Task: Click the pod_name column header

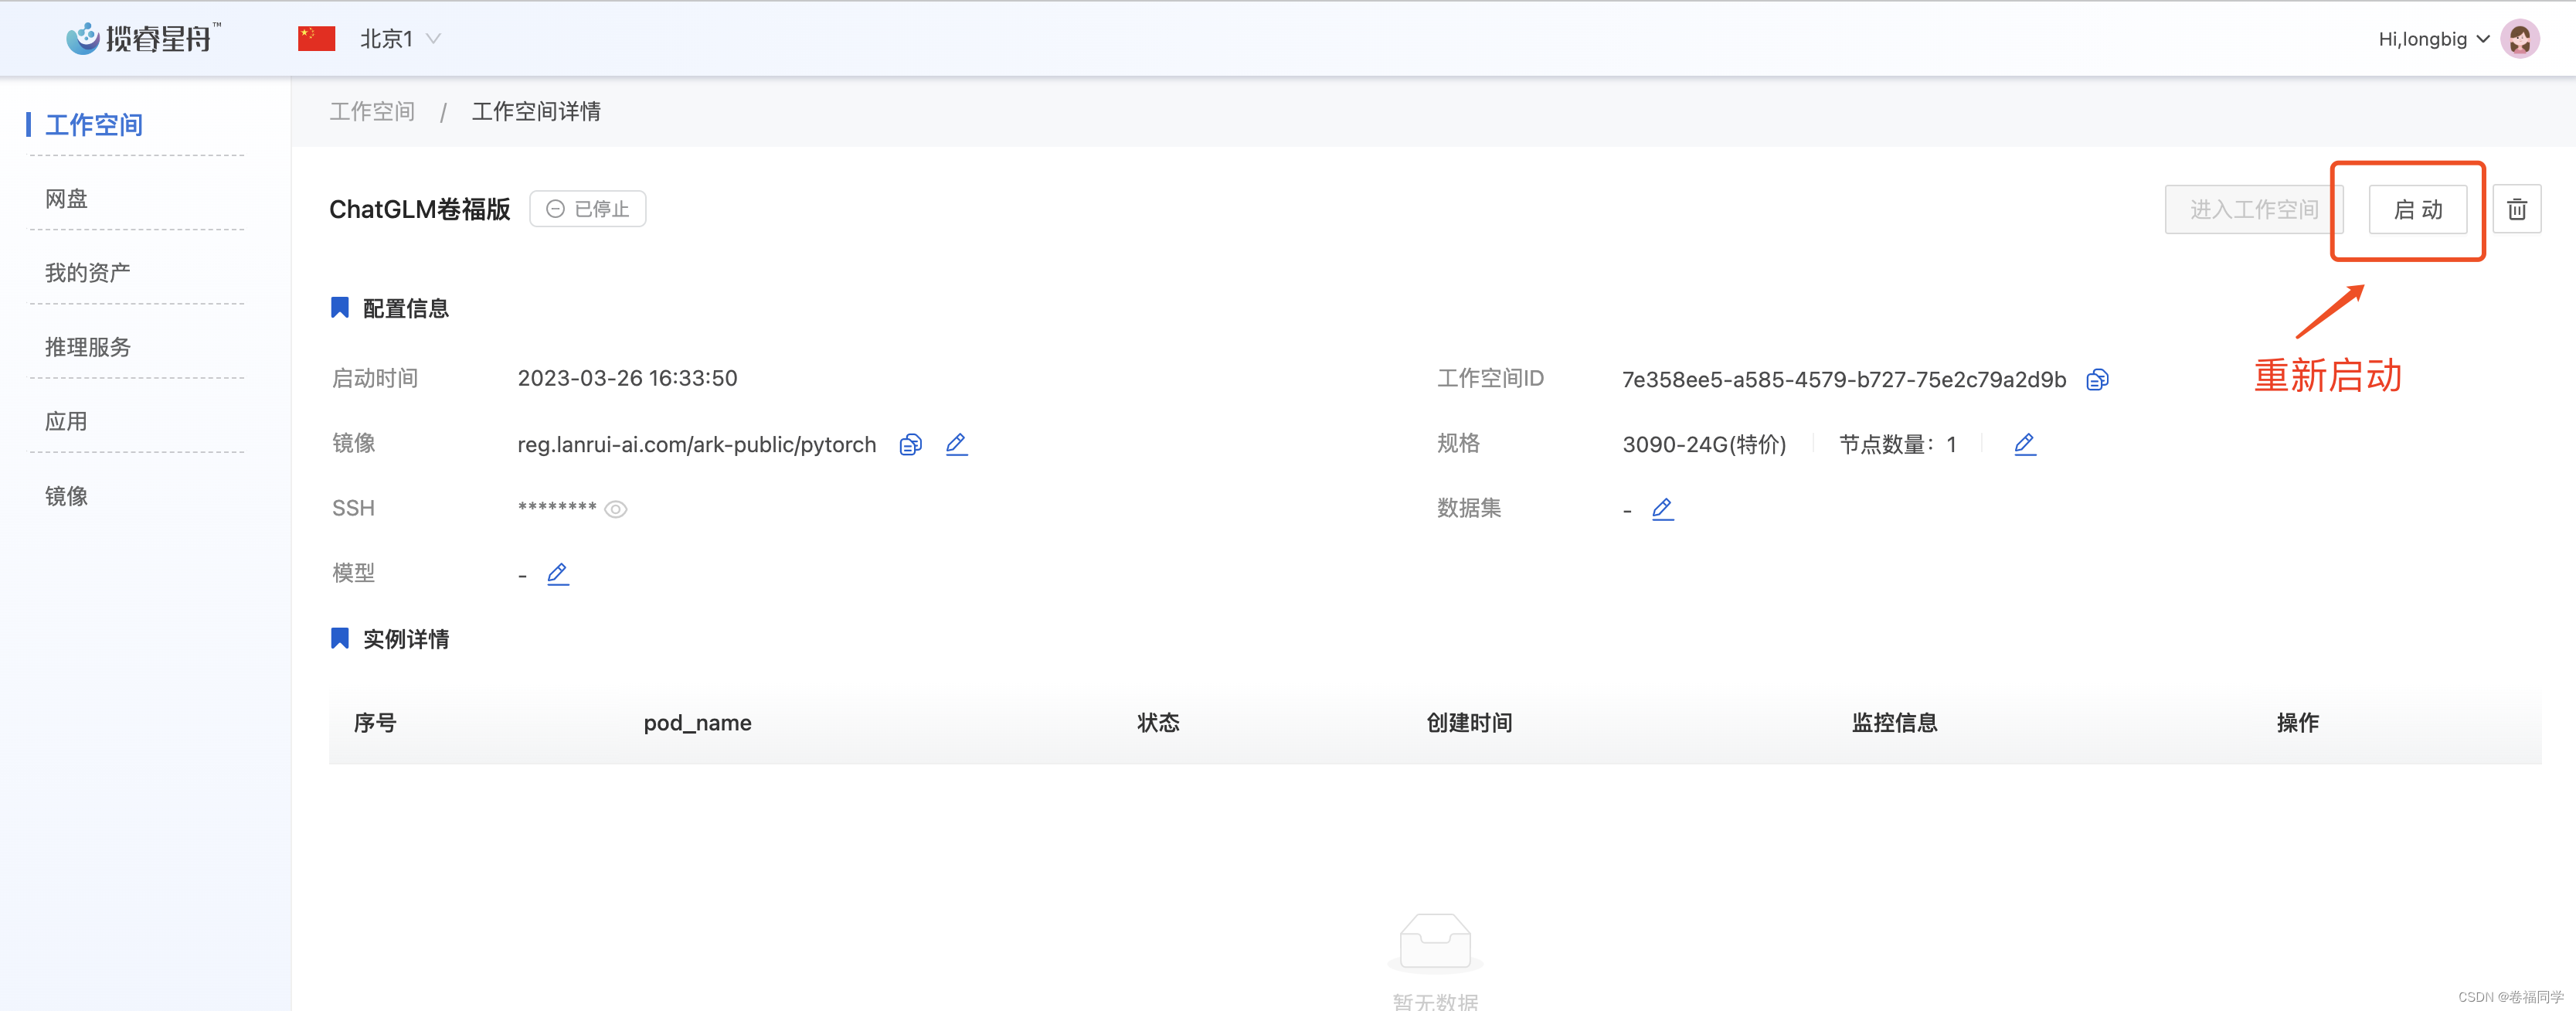Action: pos(697,723)
